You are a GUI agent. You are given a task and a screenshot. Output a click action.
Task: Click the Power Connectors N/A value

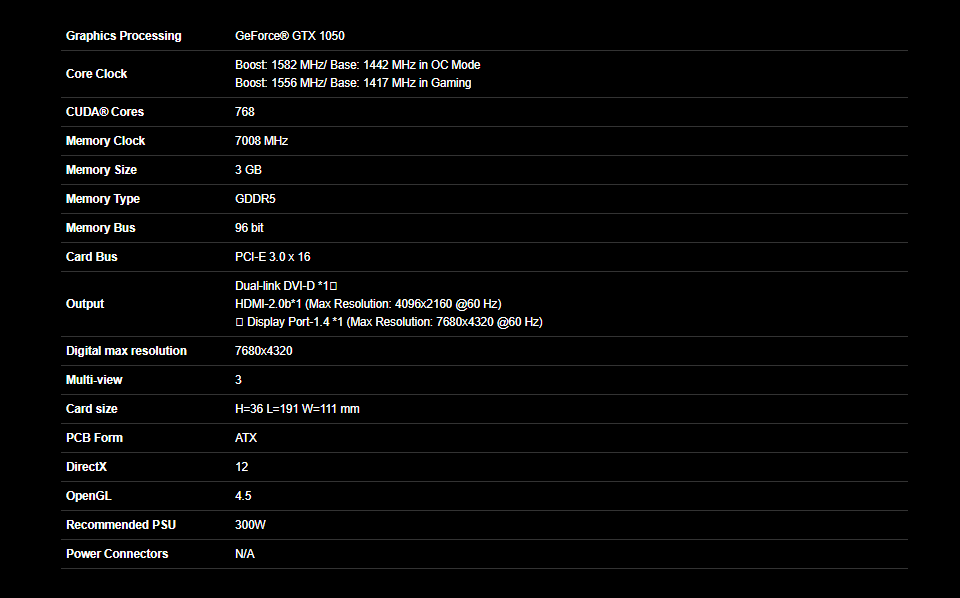point(245,554)
